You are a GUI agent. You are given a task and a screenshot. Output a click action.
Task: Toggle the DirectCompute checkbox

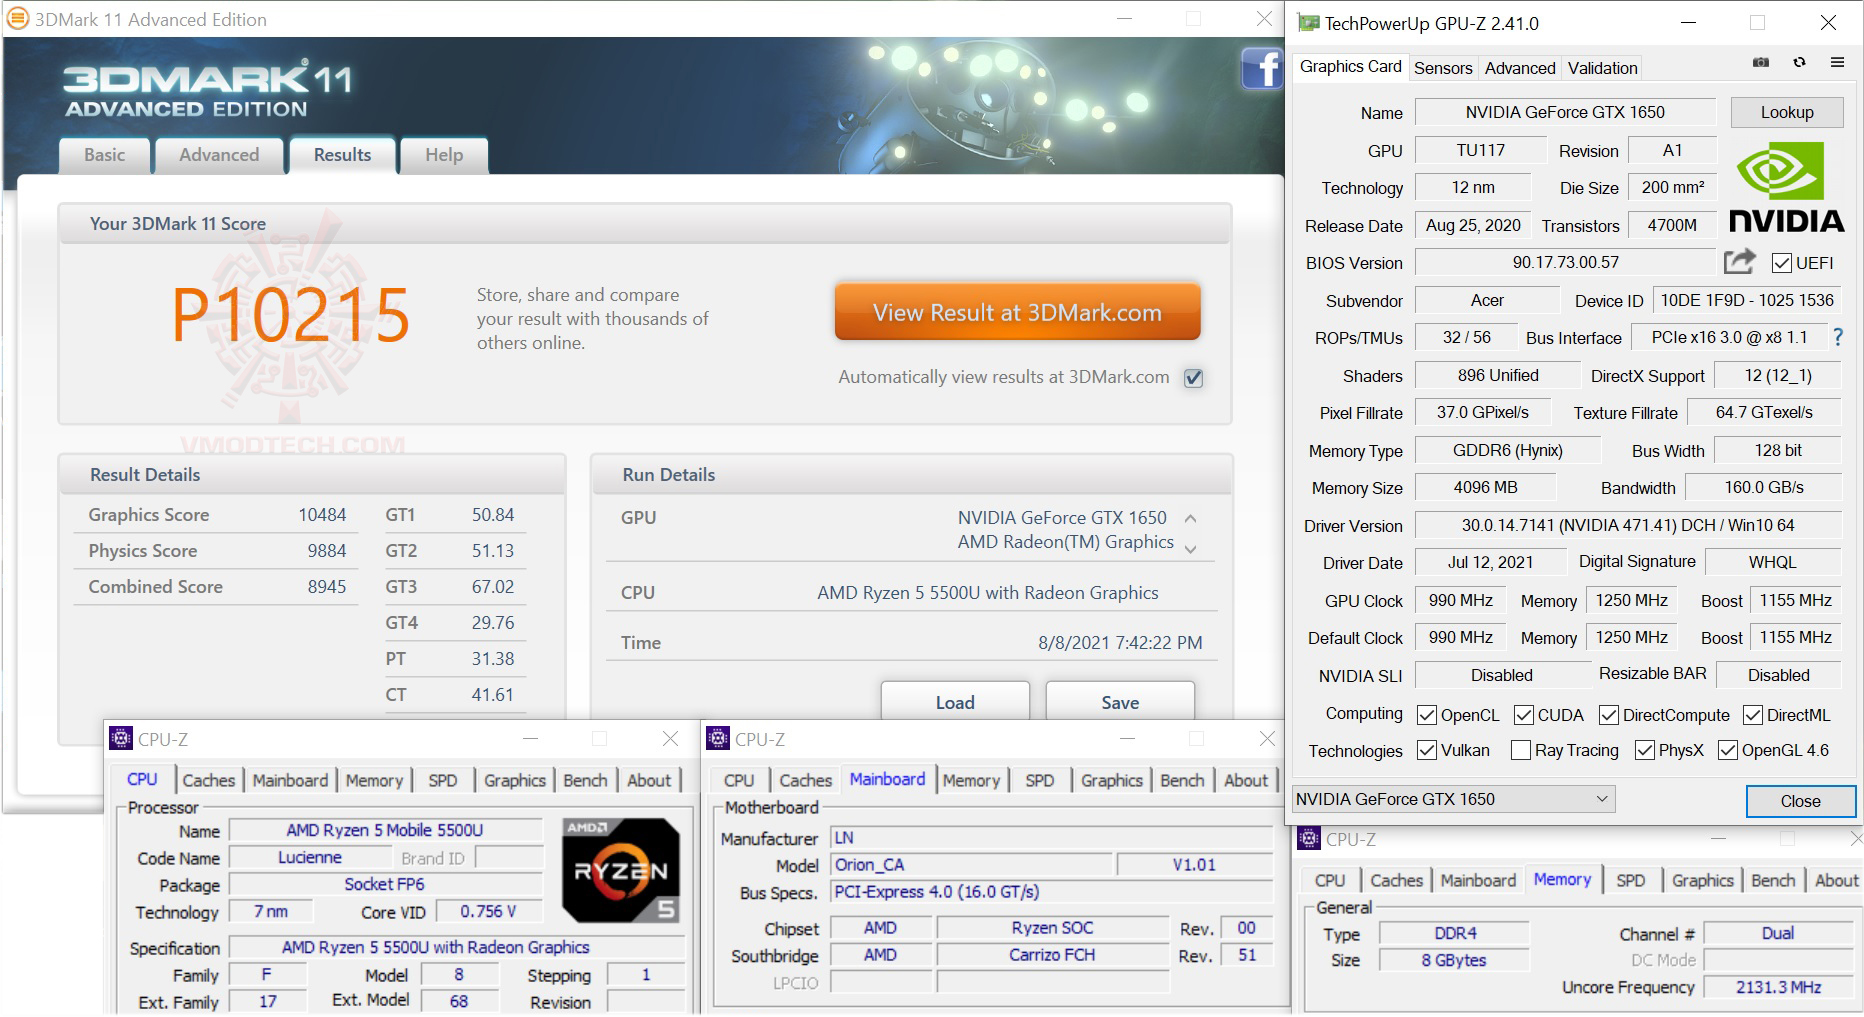[x=1609, y=715]
